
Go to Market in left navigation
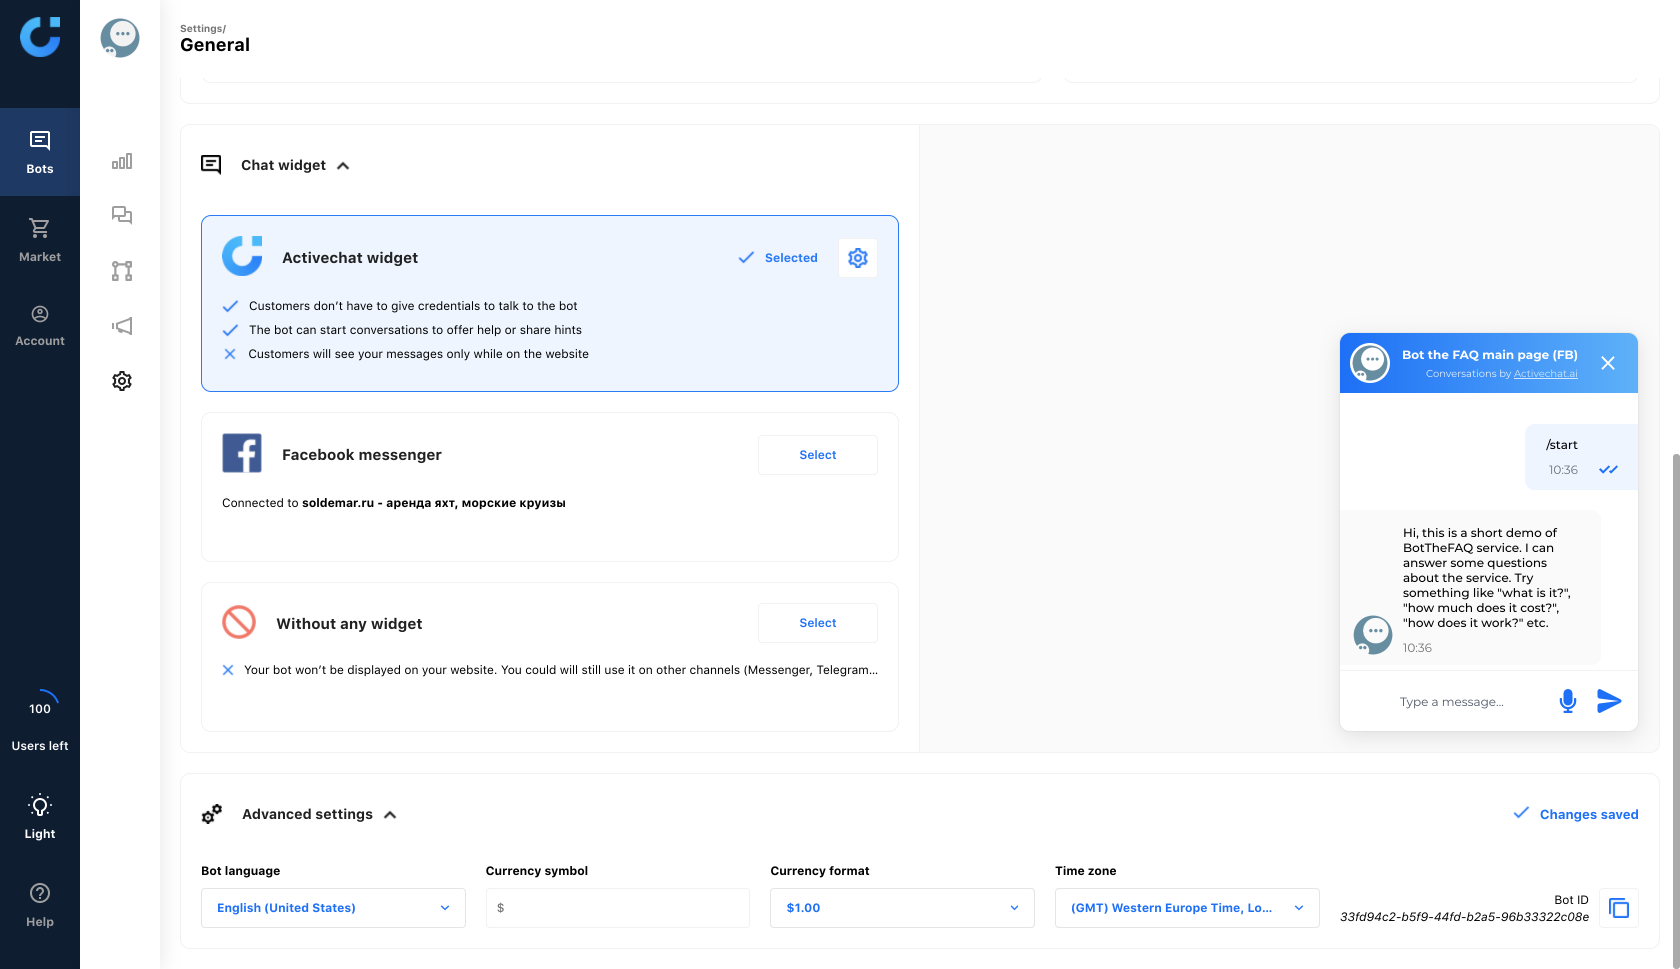point(40,240)
